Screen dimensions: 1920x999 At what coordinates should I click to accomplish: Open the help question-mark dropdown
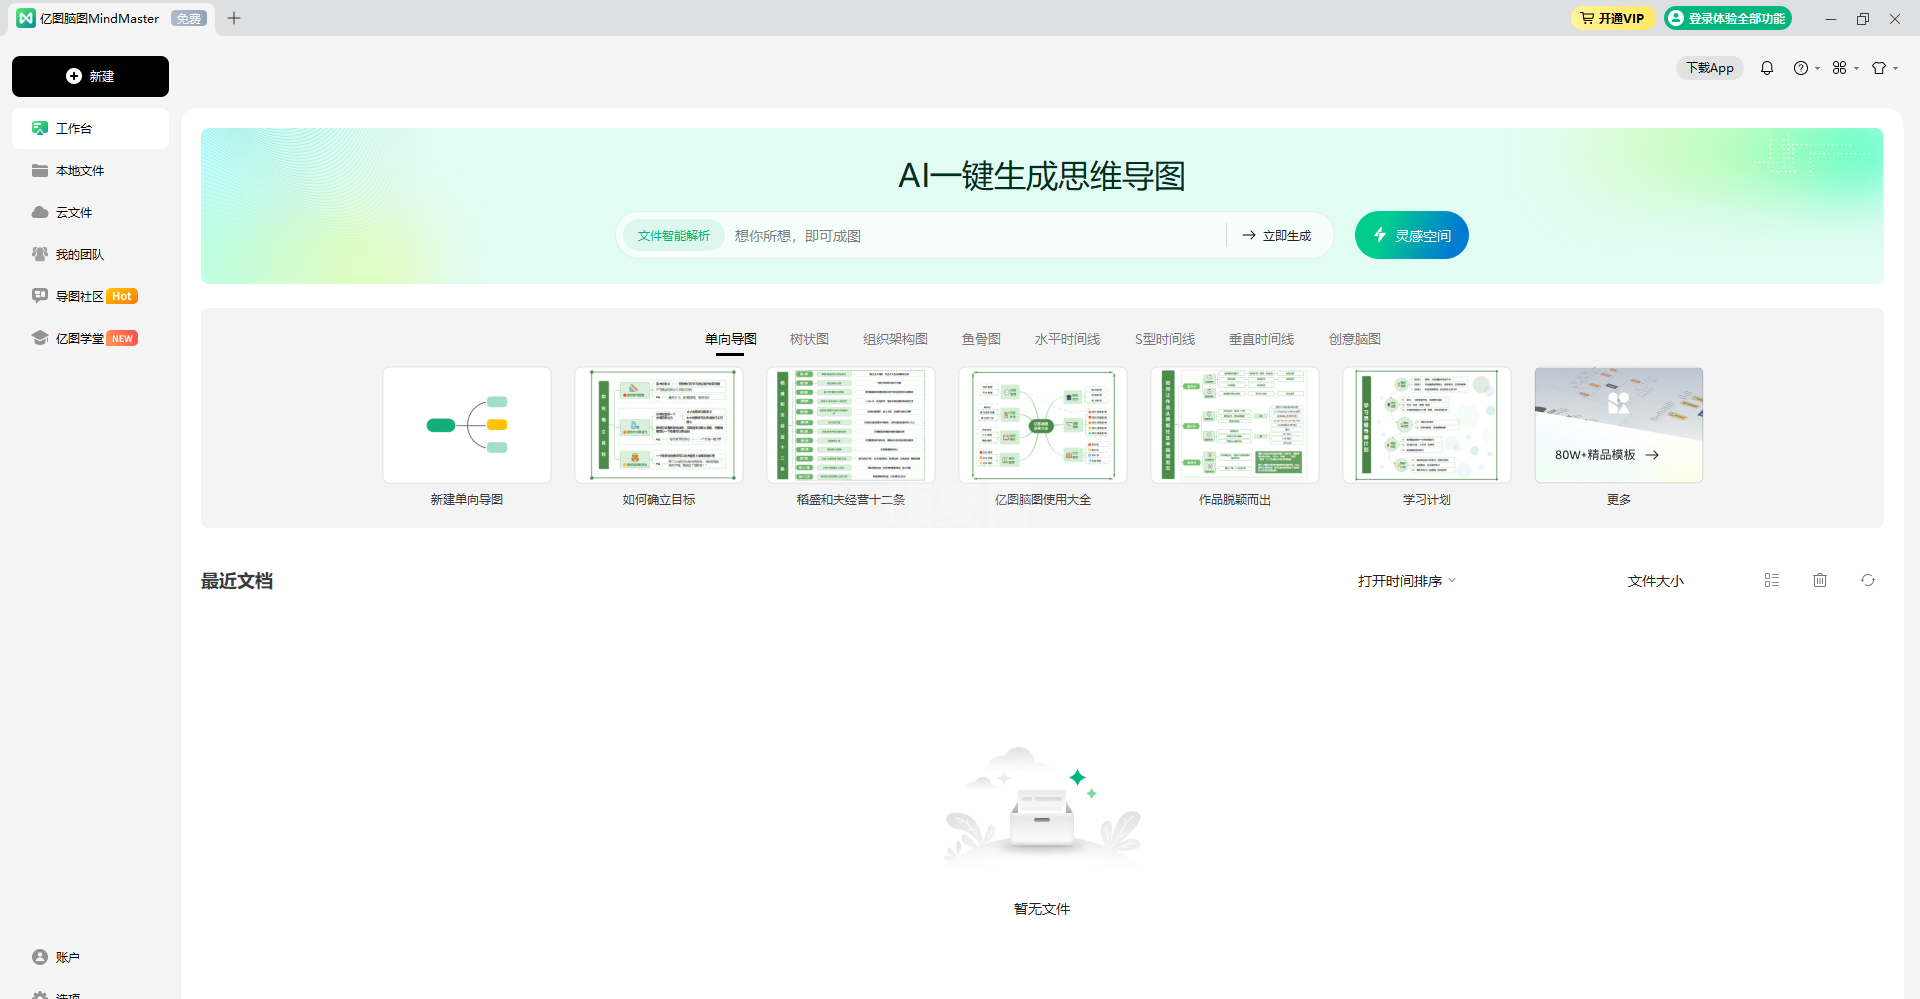tap(1806, 68)
